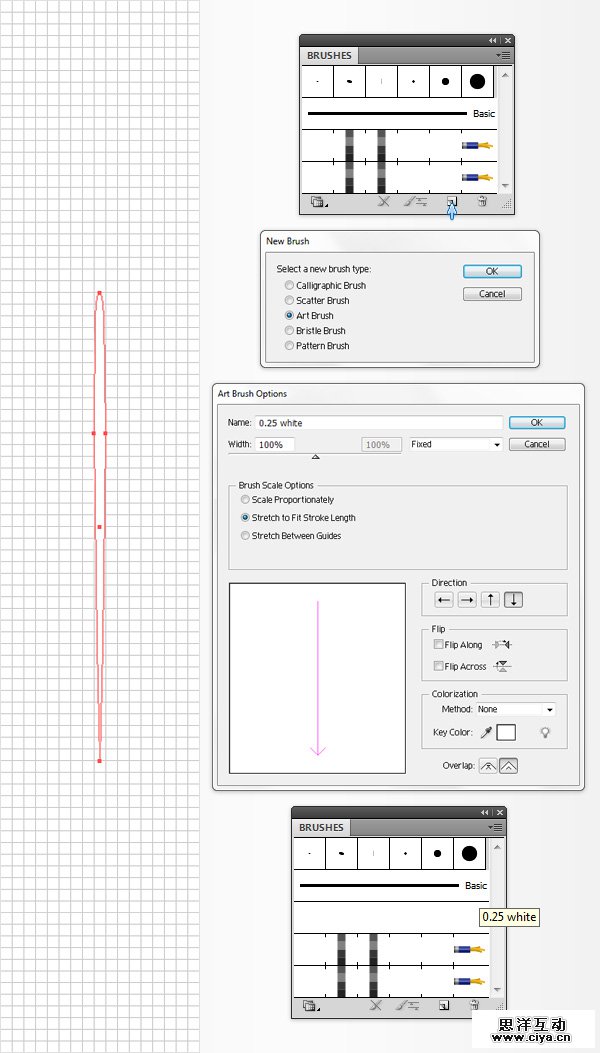Click Cancel in the New Brush dialog
Viewport: 600px width, 1053px height.
[x=492, y=294]
